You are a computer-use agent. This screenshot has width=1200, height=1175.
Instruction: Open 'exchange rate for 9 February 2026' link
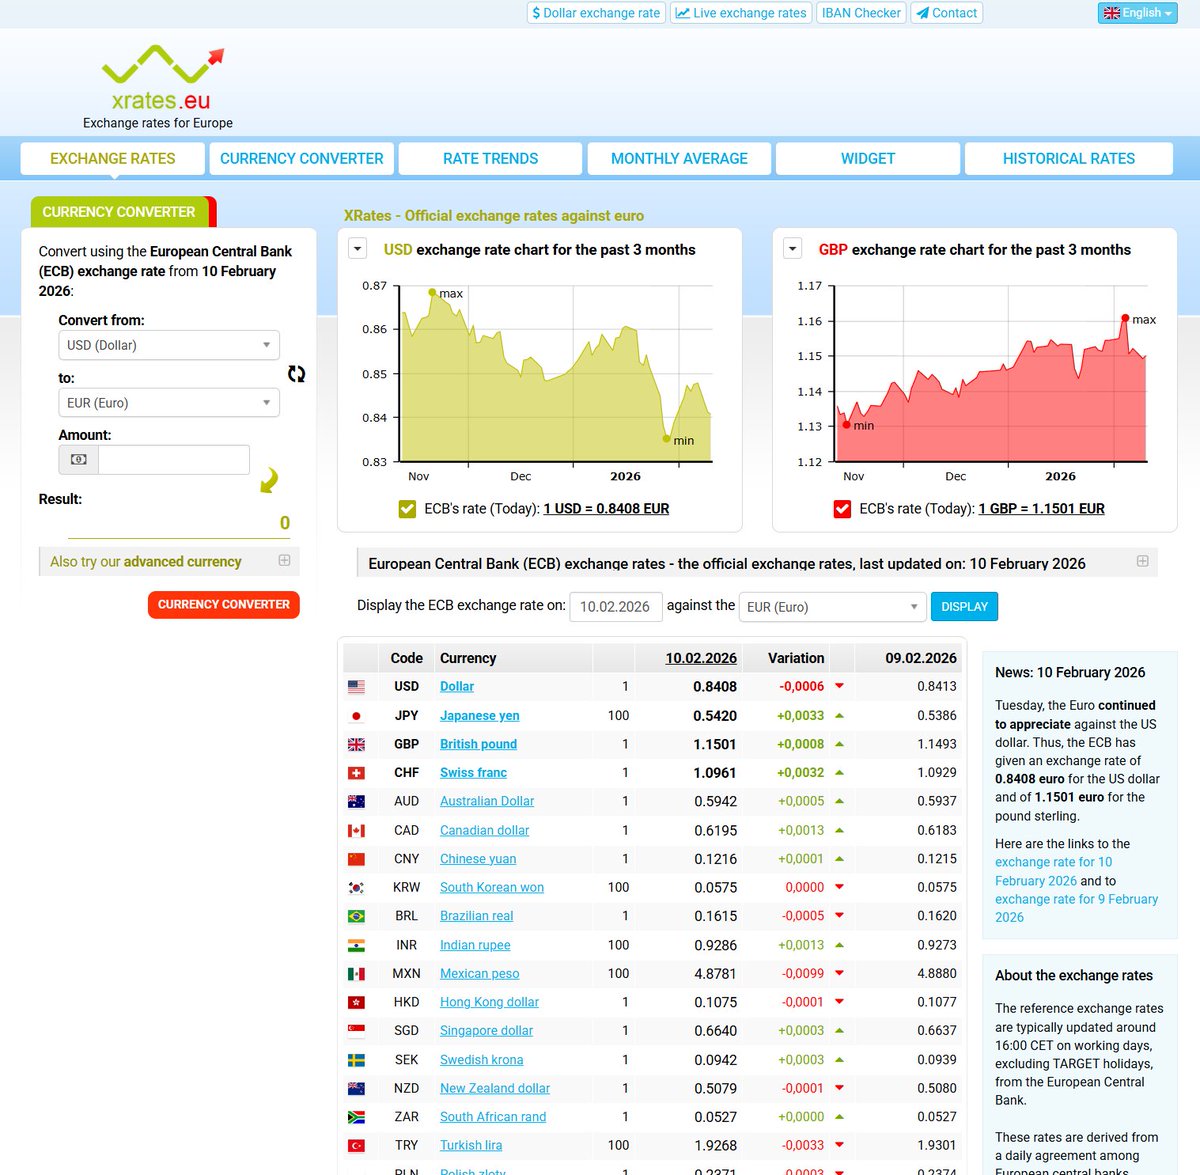[x=1076, y=908]
